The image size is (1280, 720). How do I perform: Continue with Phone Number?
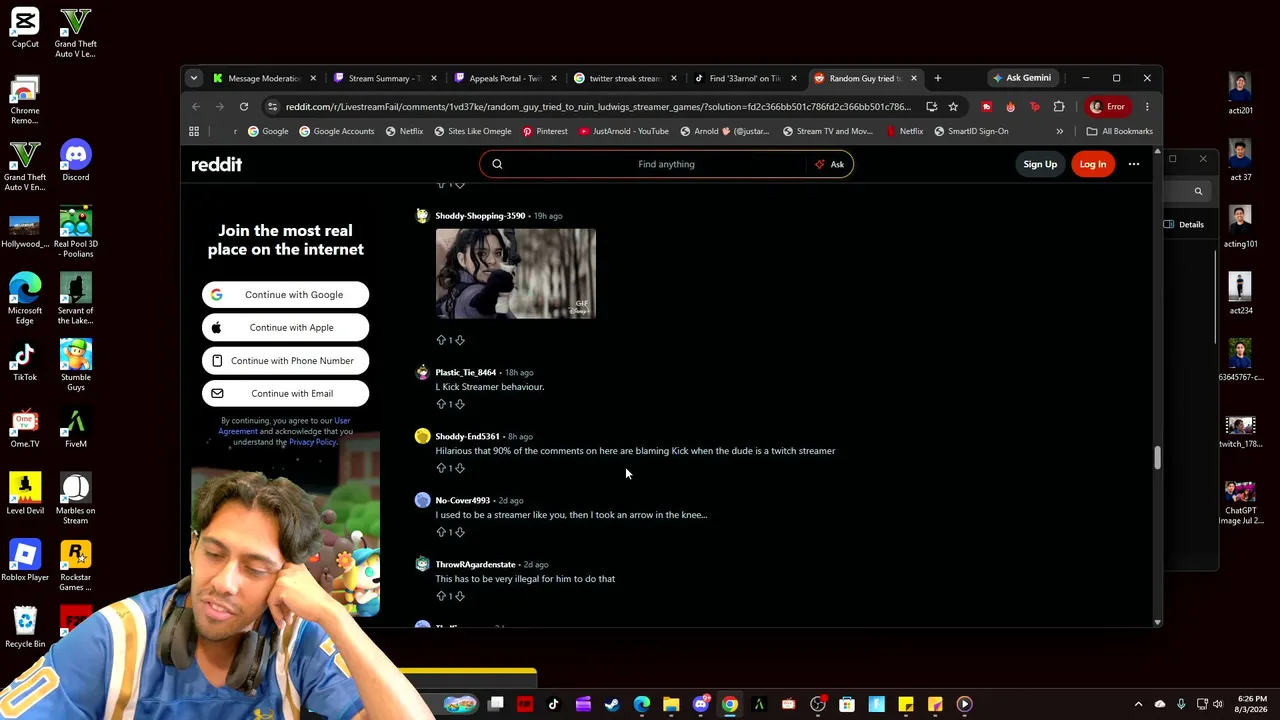click(x=285, y=361)
